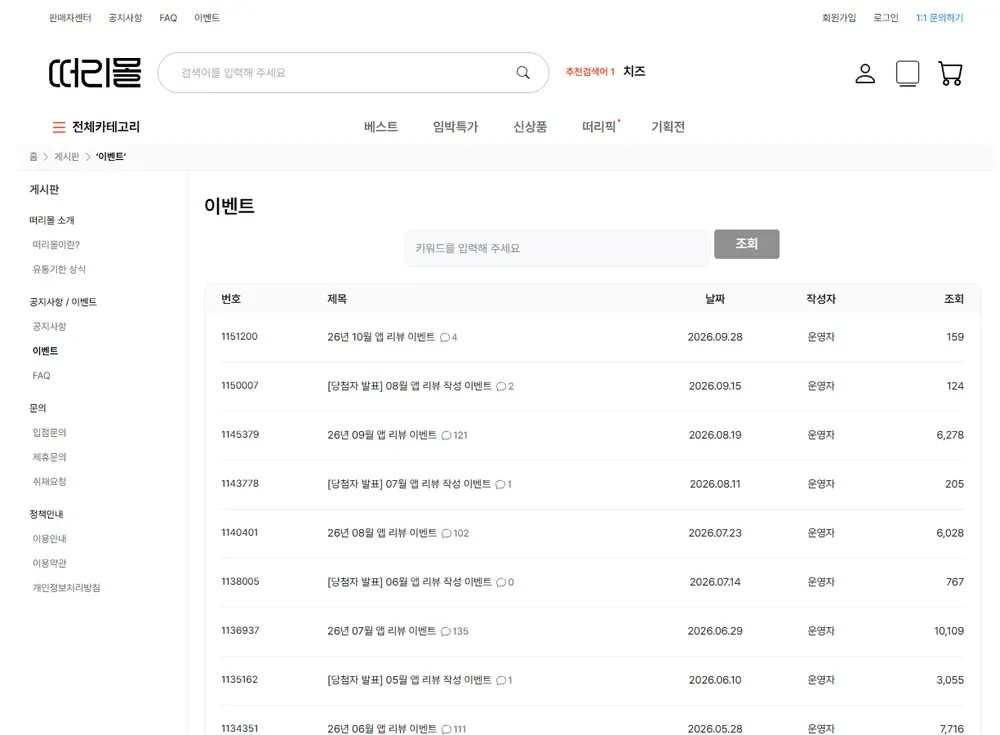This screenshot has height=735, width=1000.
Task: Click the hamburger menu icon beside 전체카테고리
Action: [x=59, y=127]
